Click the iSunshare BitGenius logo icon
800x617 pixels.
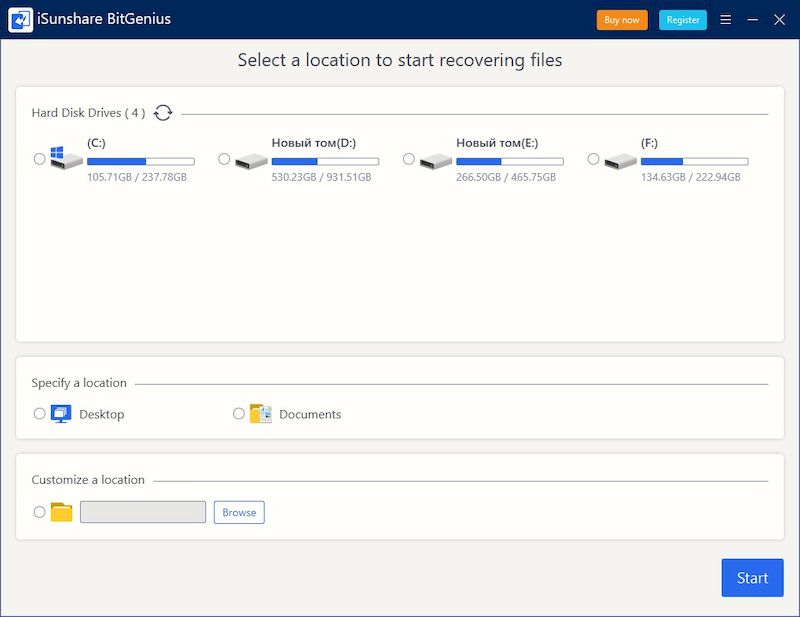(x=20, y=20)
